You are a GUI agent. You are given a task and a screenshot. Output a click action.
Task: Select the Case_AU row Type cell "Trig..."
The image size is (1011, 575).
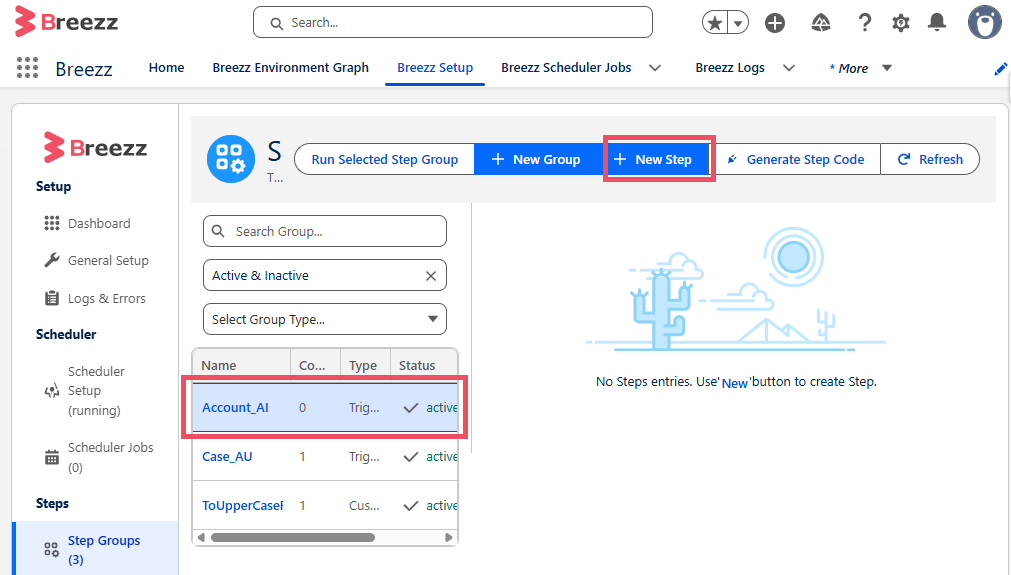(364, 456)
